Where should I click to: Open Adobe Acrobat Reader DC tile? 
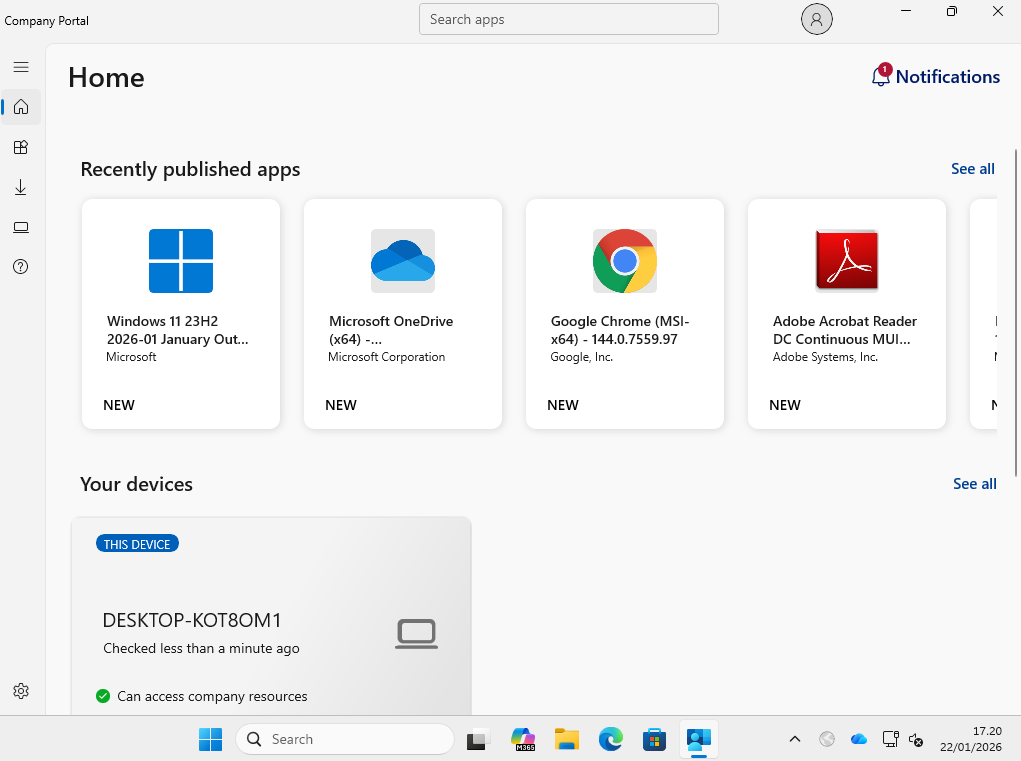click(x=847, y=313)
